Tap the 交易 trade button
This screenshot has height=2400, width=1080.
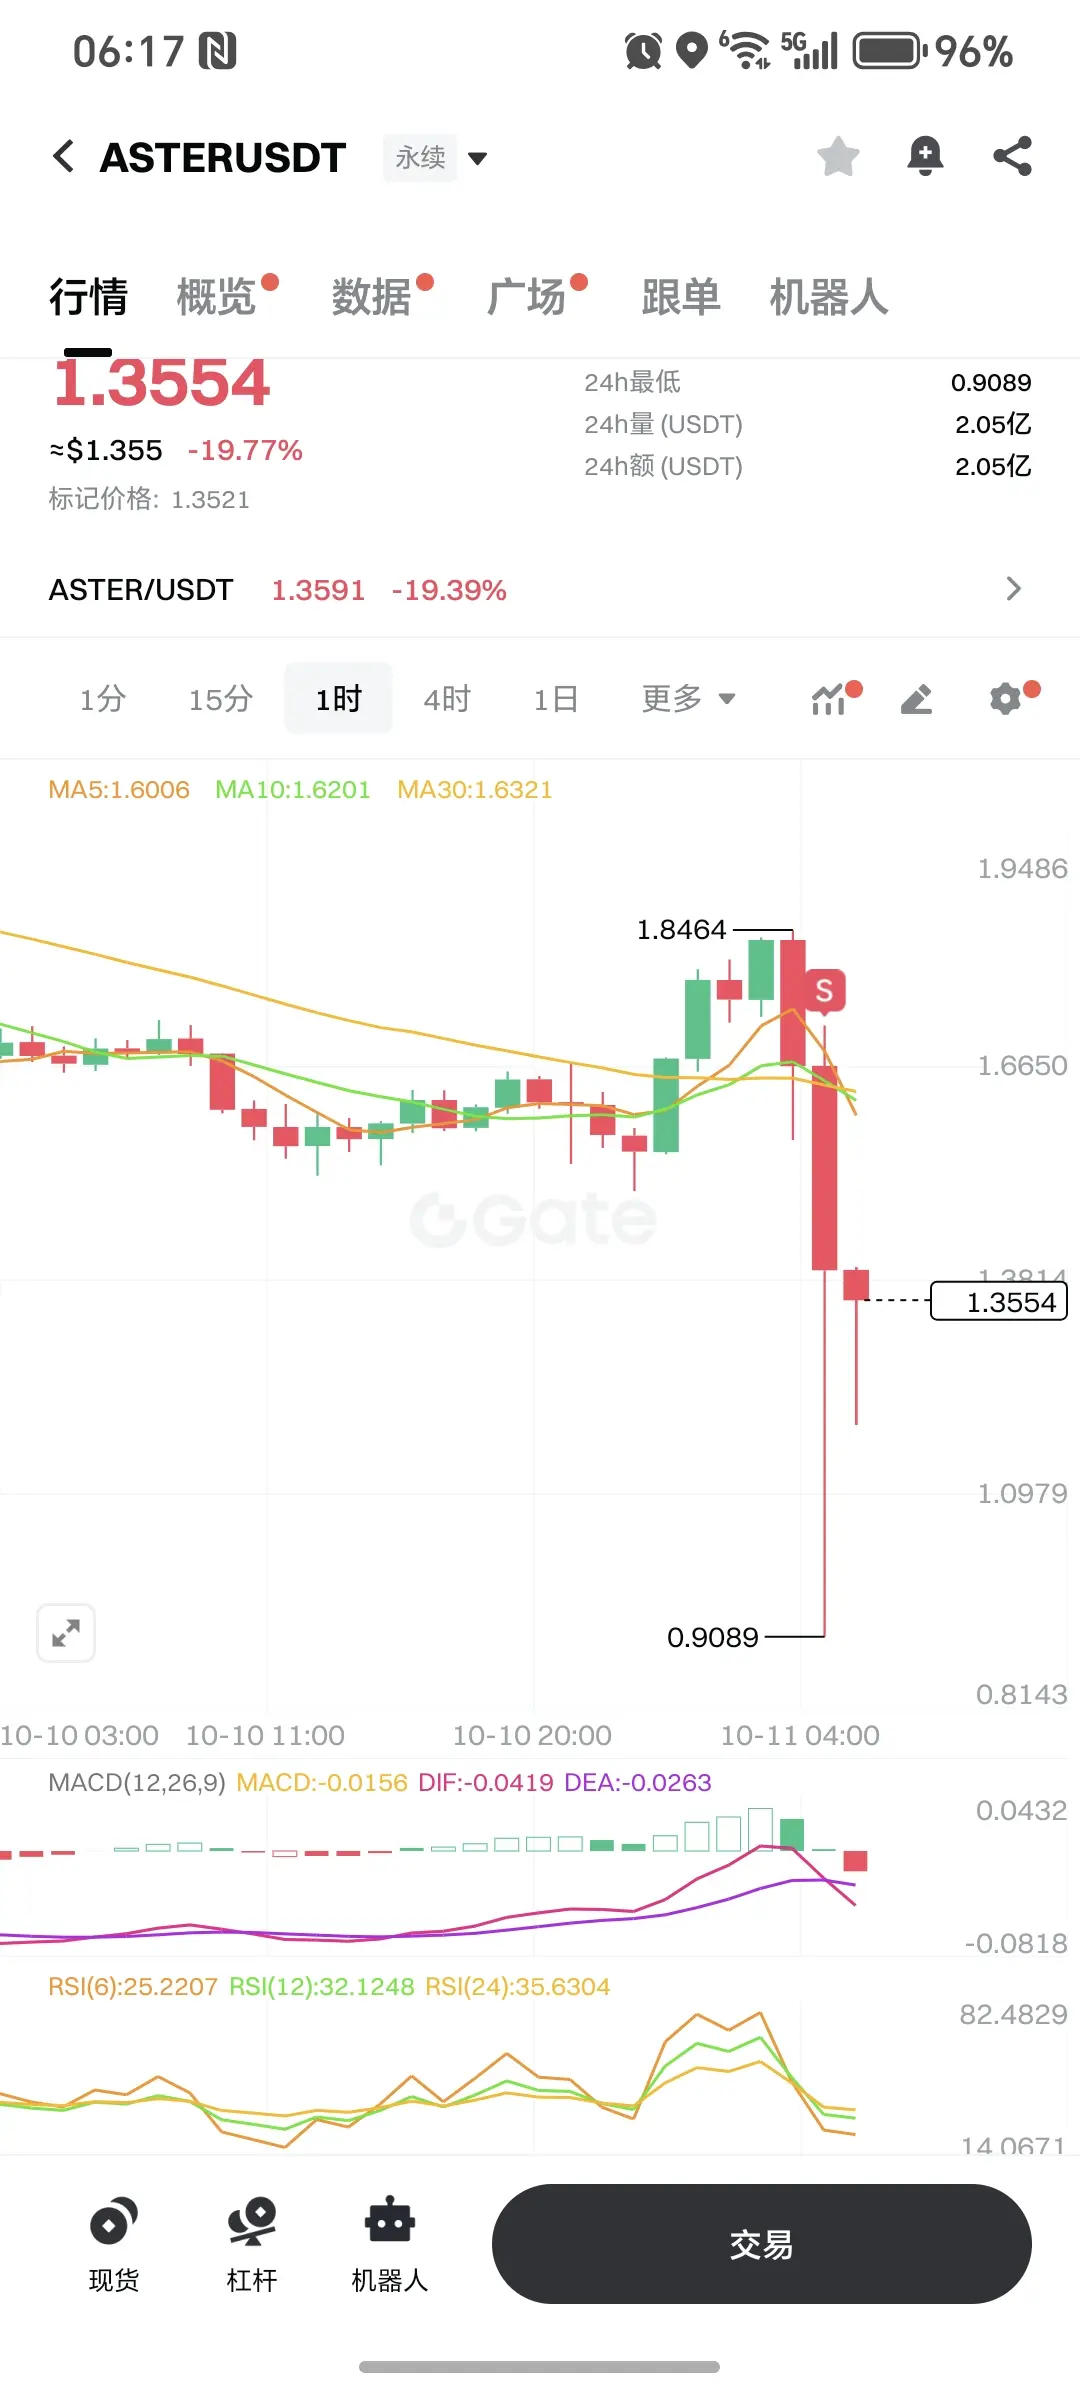click(x=762, y=2244)
